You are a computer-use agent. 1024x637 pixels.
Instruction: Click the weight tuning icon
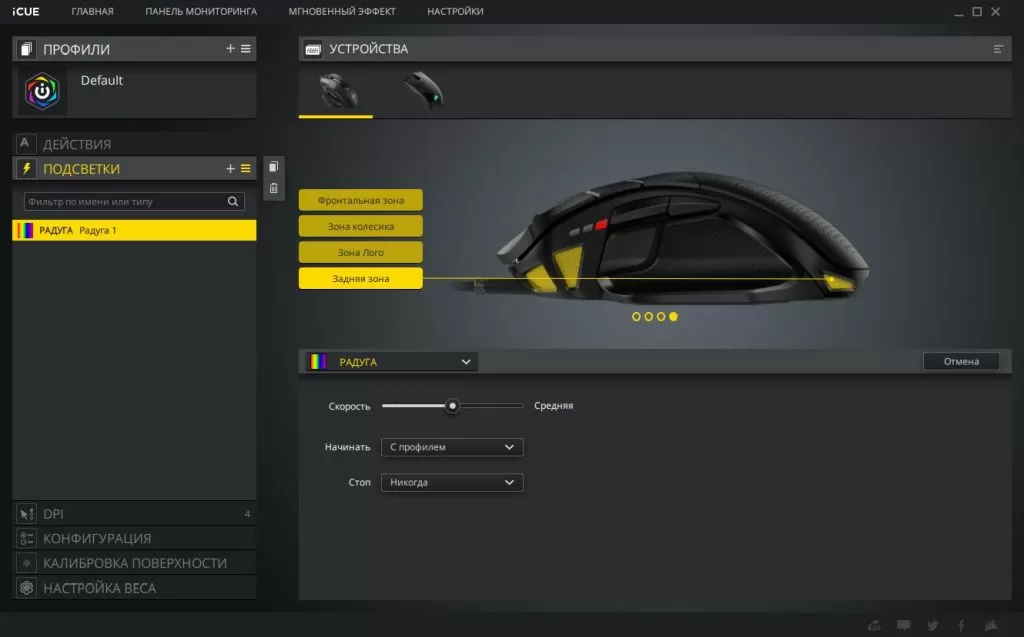tap(26, 588)
